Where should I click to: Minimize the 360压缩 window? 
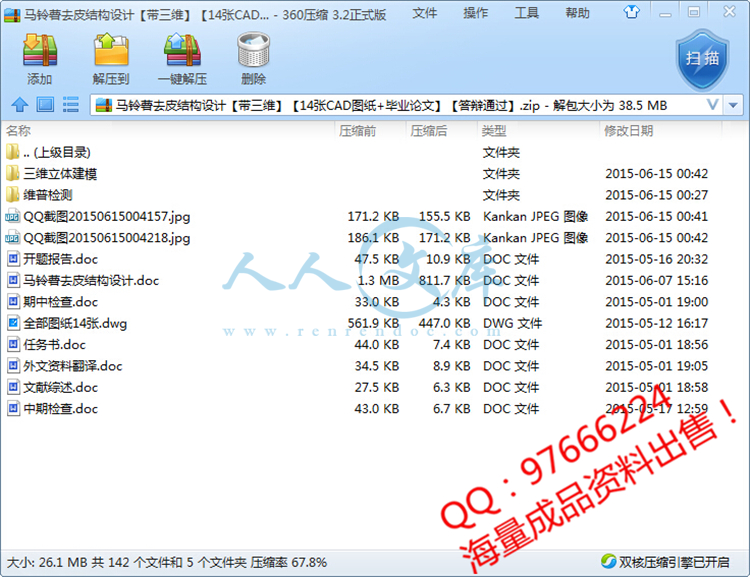click(665, 13)
